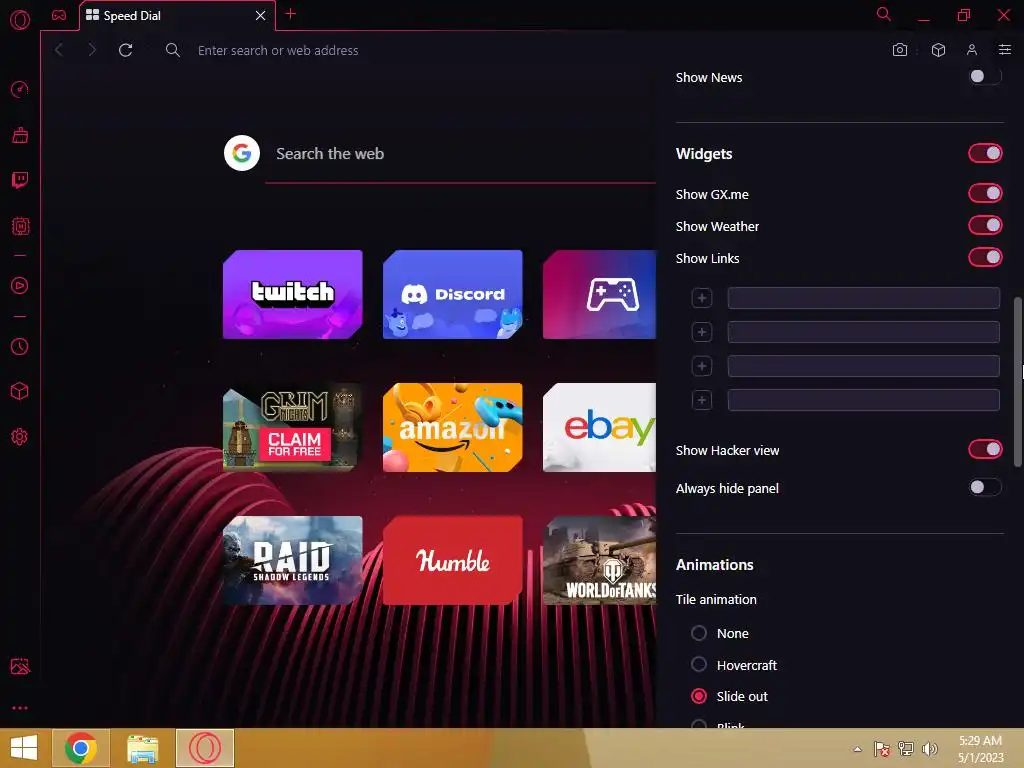Open the Discord speed dial tile
Image resolution: width=1024 pixels, height=768 pixels.
coord(453,295)
